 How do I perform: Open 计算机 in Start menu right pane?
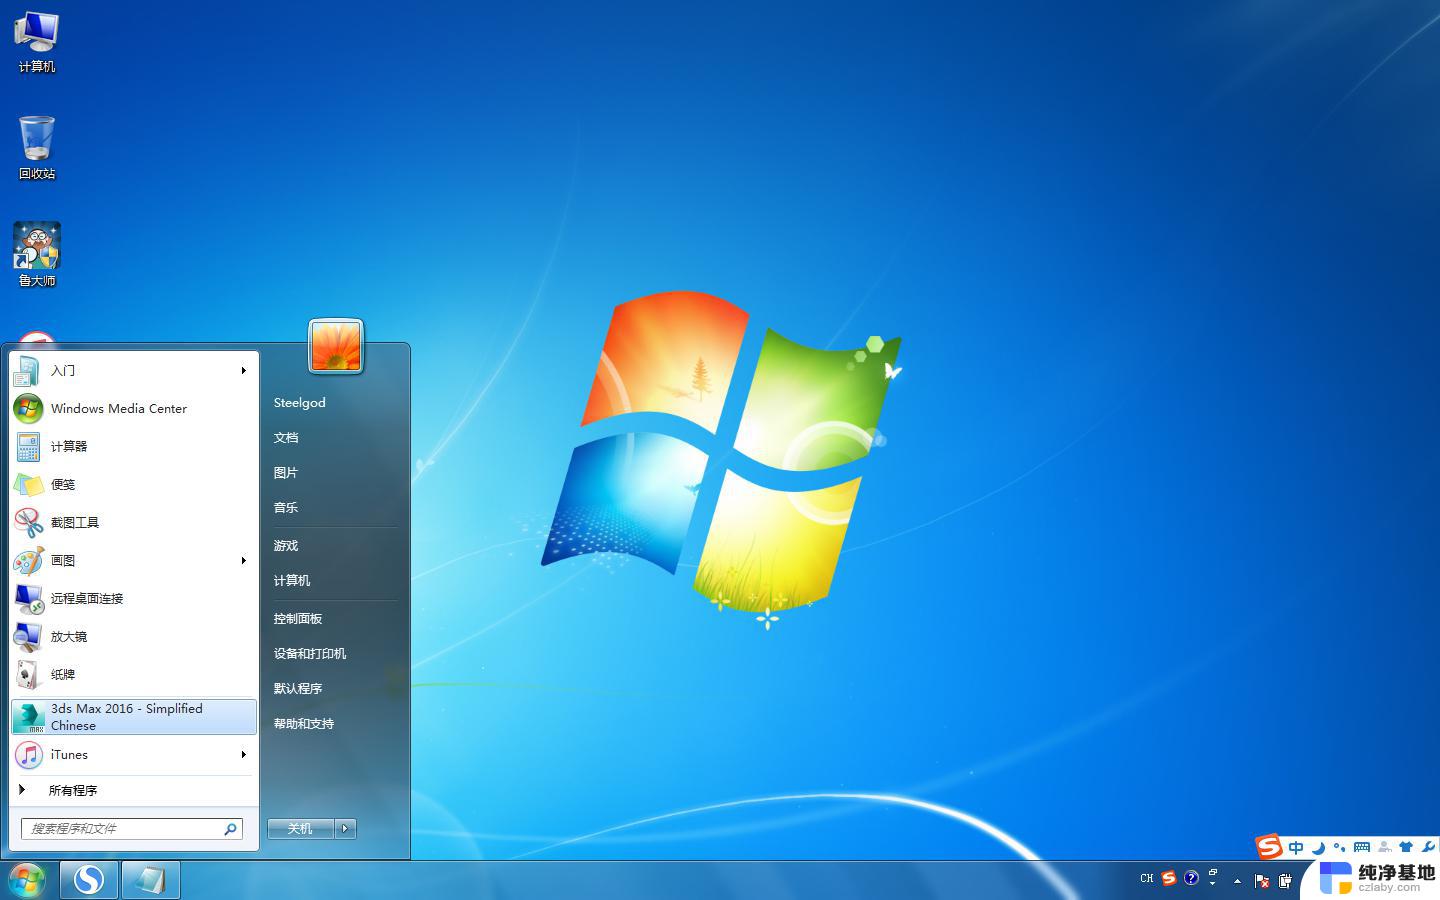(x=335, y=580)
